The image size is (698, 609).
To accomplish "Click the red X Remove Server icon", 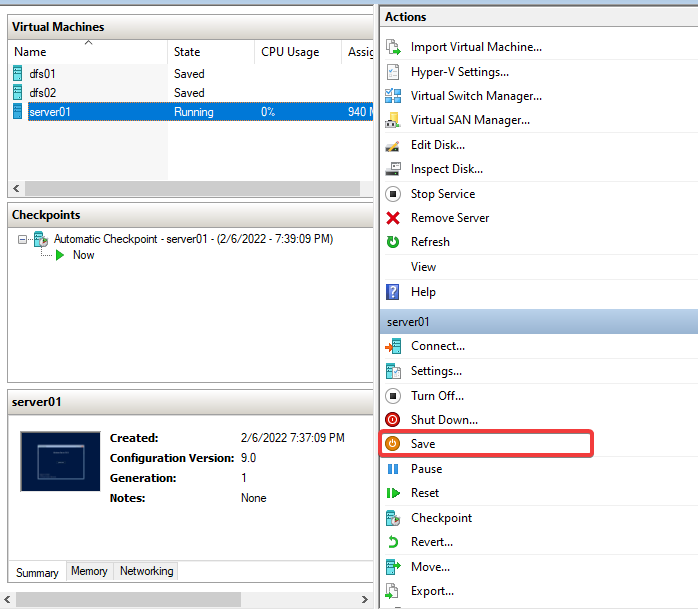I will tap(393, 218).
